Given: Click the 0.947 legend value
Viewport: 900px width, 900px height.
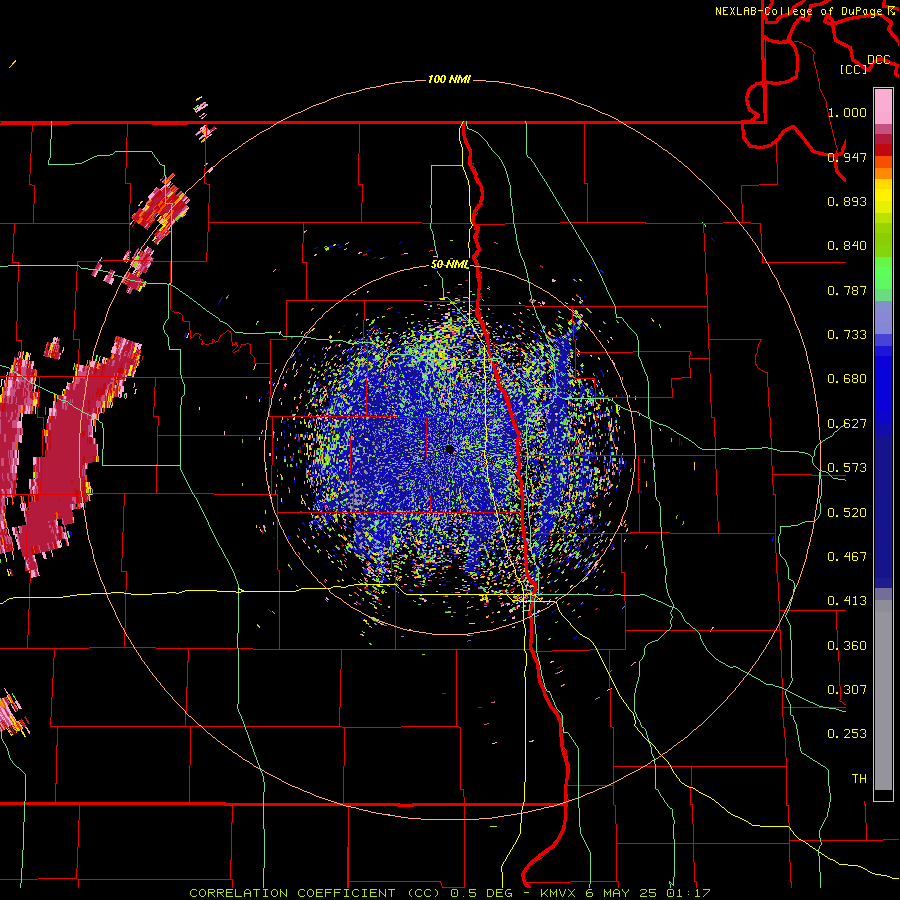Looking at the screenshot, I should pos(847,157).
